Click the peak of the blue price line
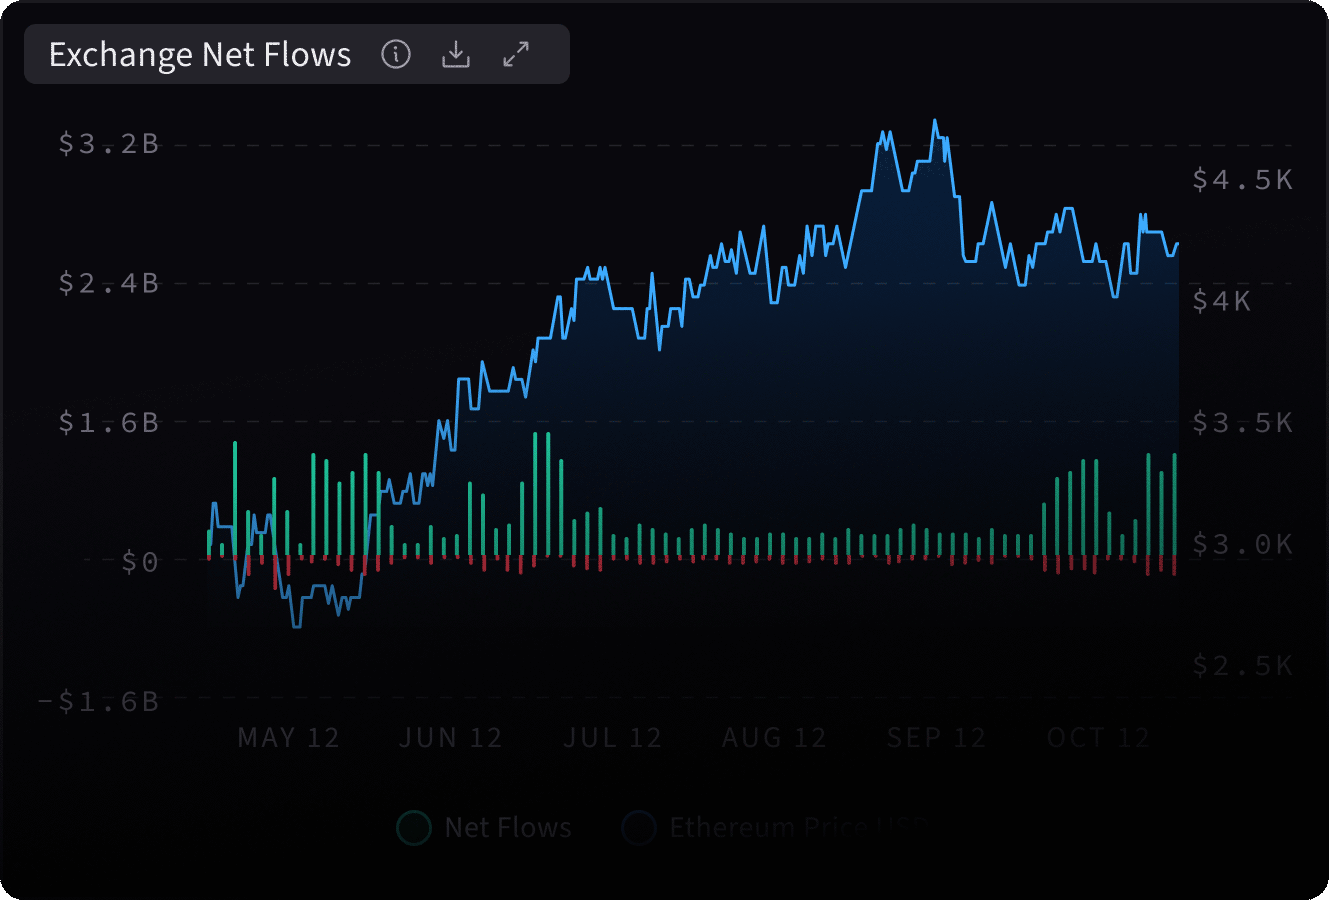1329x900 pixels. click(x=936, y=120)
